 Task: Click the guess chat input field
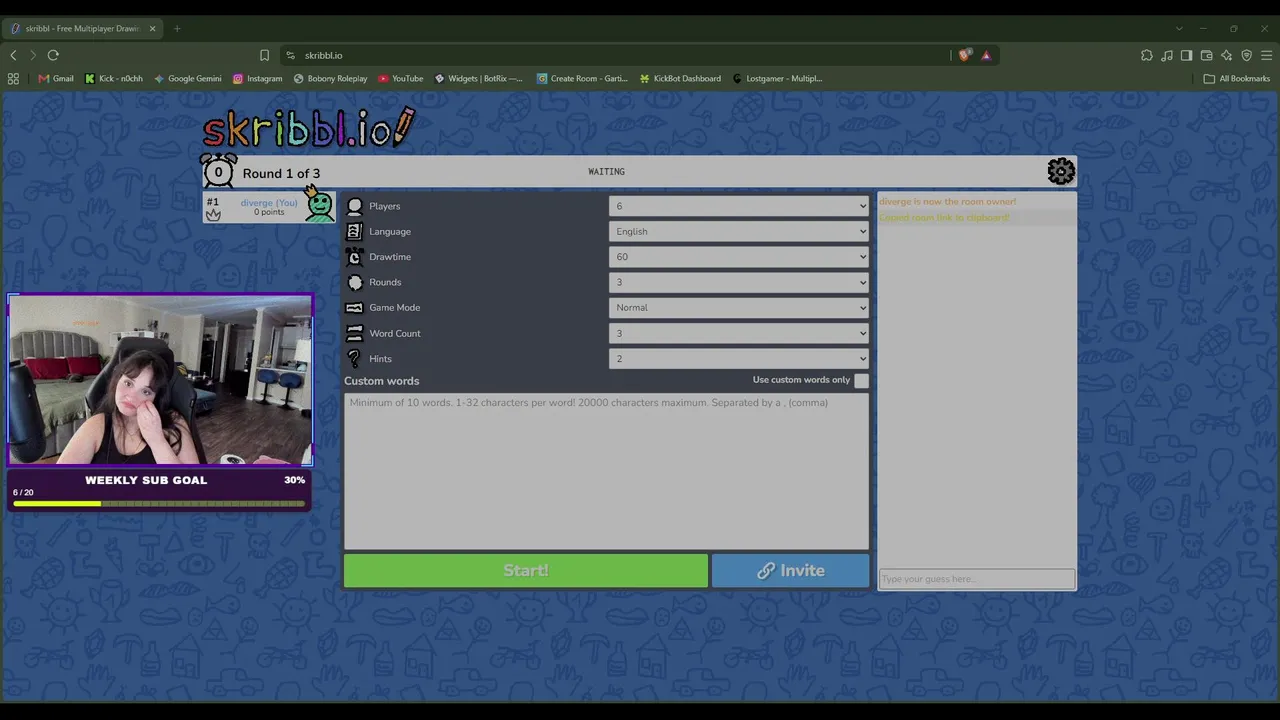(x=977, y=579)
